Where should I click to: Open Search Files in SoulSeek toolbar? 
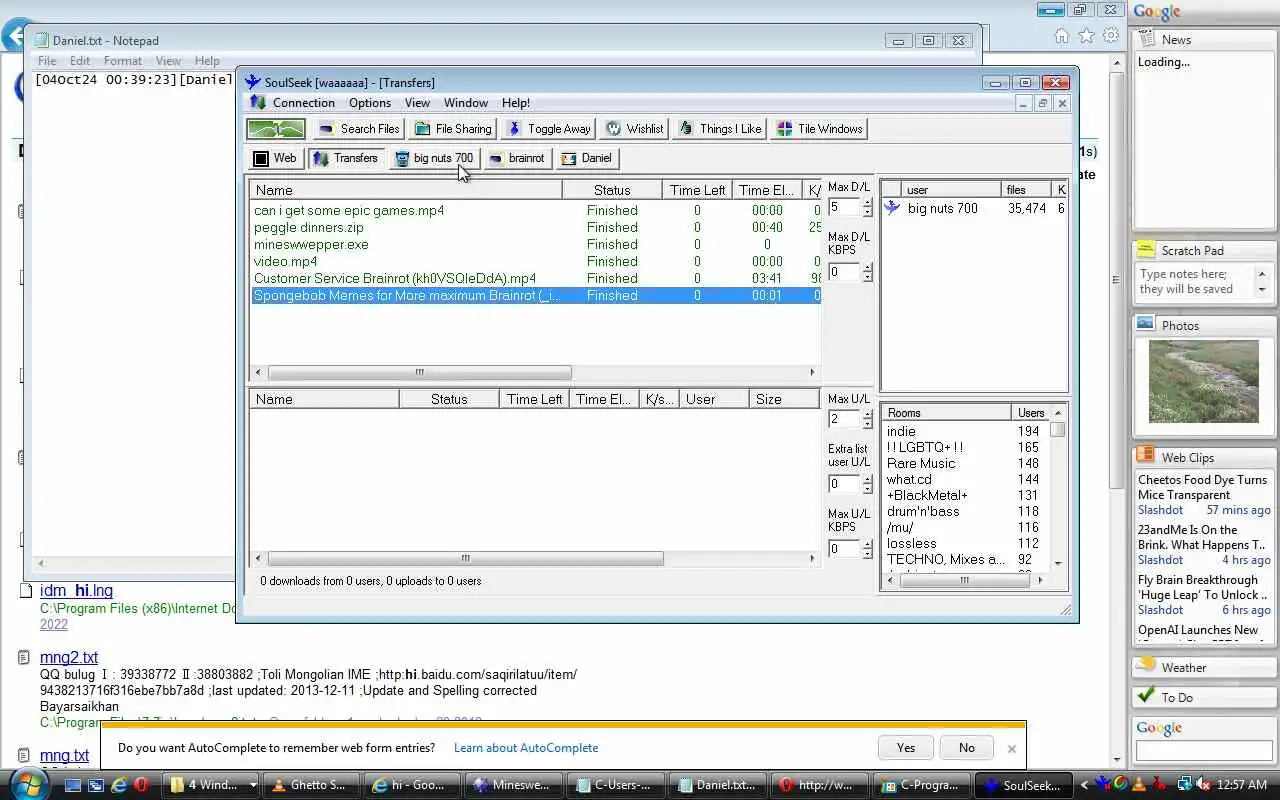tap(359, 129)
